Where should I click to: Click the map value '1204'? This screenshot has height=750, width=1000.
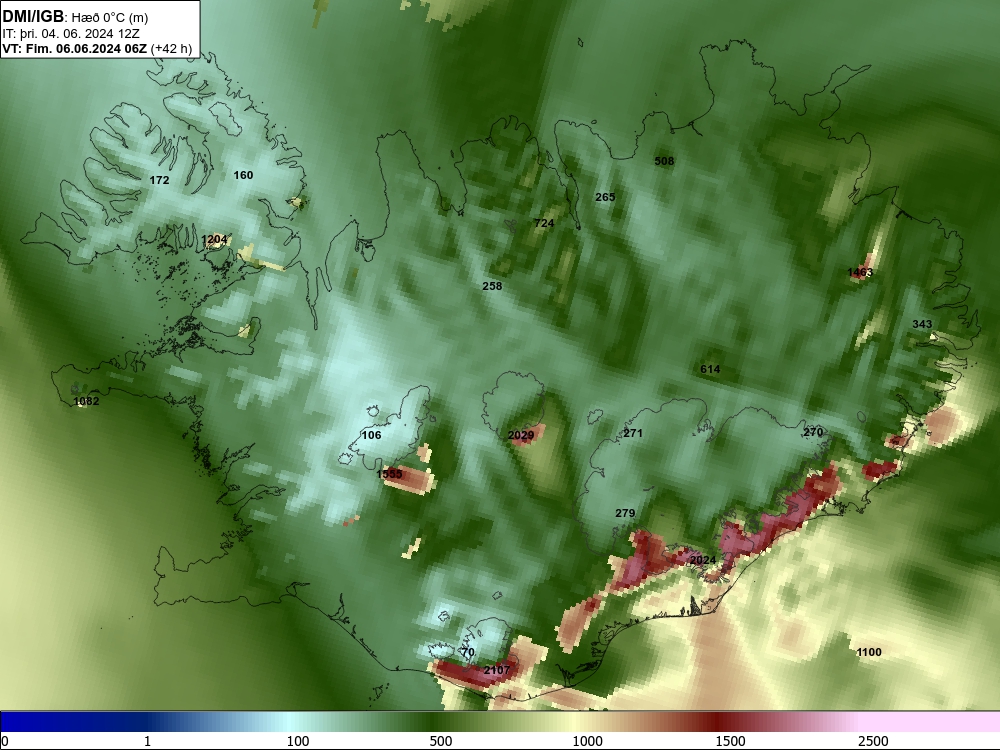(x=214, y=240)
